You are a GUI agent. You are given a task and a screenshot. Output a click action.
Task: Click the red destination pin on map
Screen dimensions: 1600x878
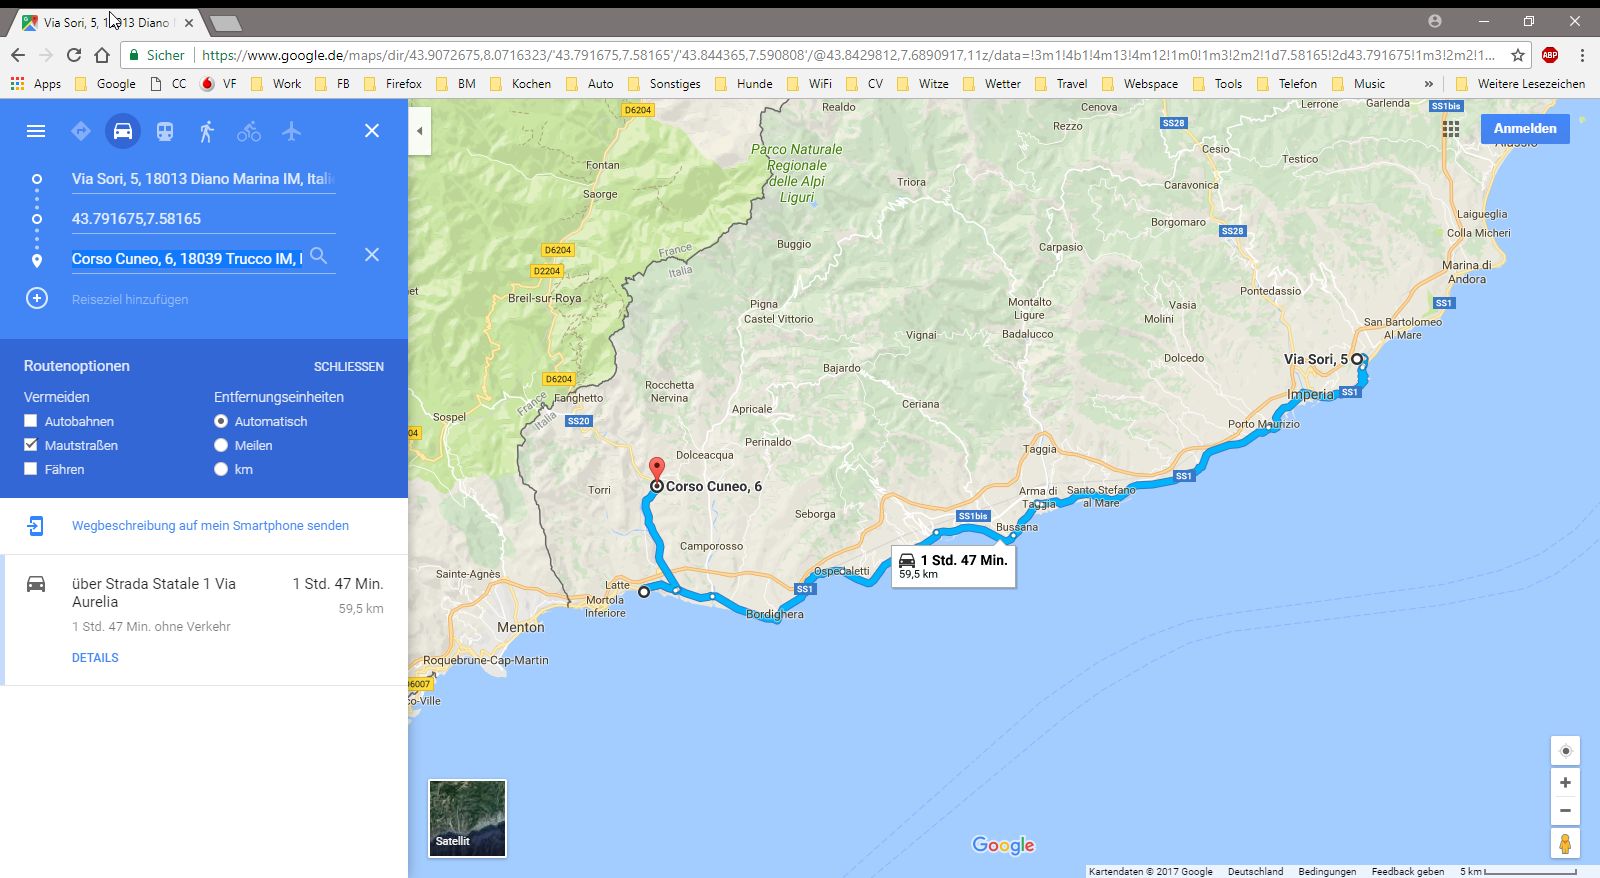[657, 470]
